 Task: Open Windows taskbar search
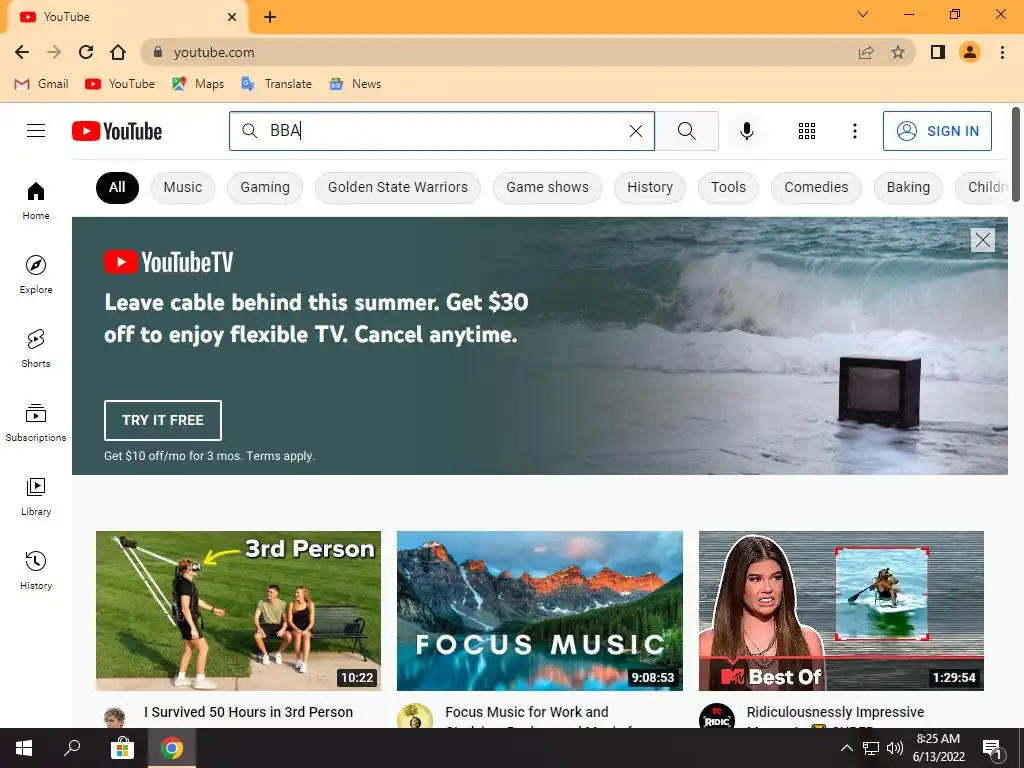coord(72,748)
